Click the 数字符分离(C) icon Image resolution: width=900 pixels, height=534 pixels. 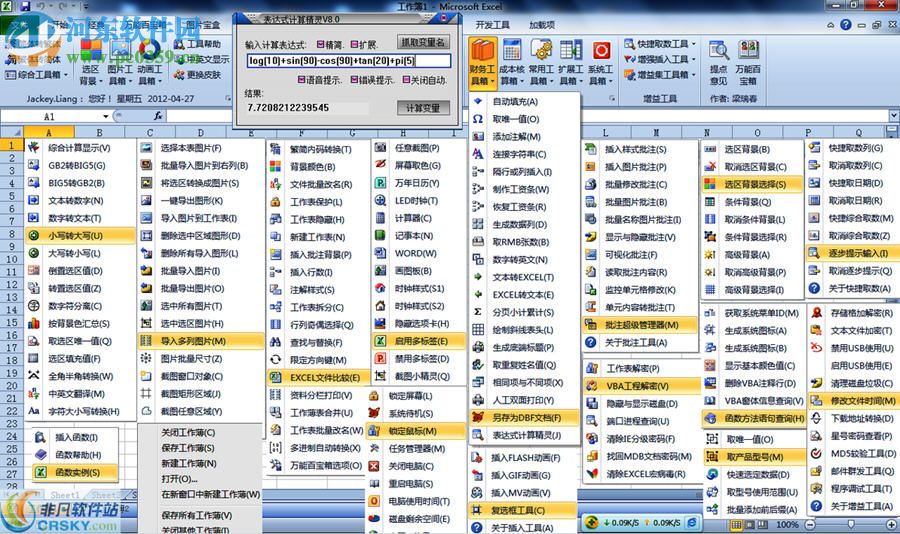34,306
